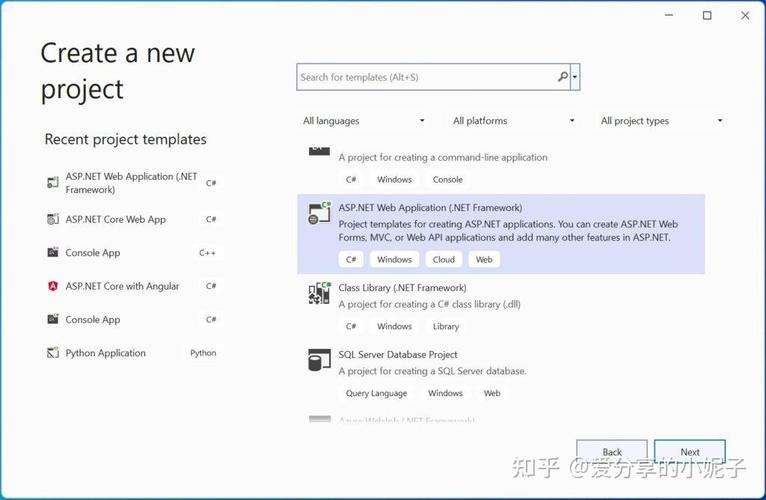Click the C# Console App recent icon
Screen dimensions: 766x500
click(53, 319)
